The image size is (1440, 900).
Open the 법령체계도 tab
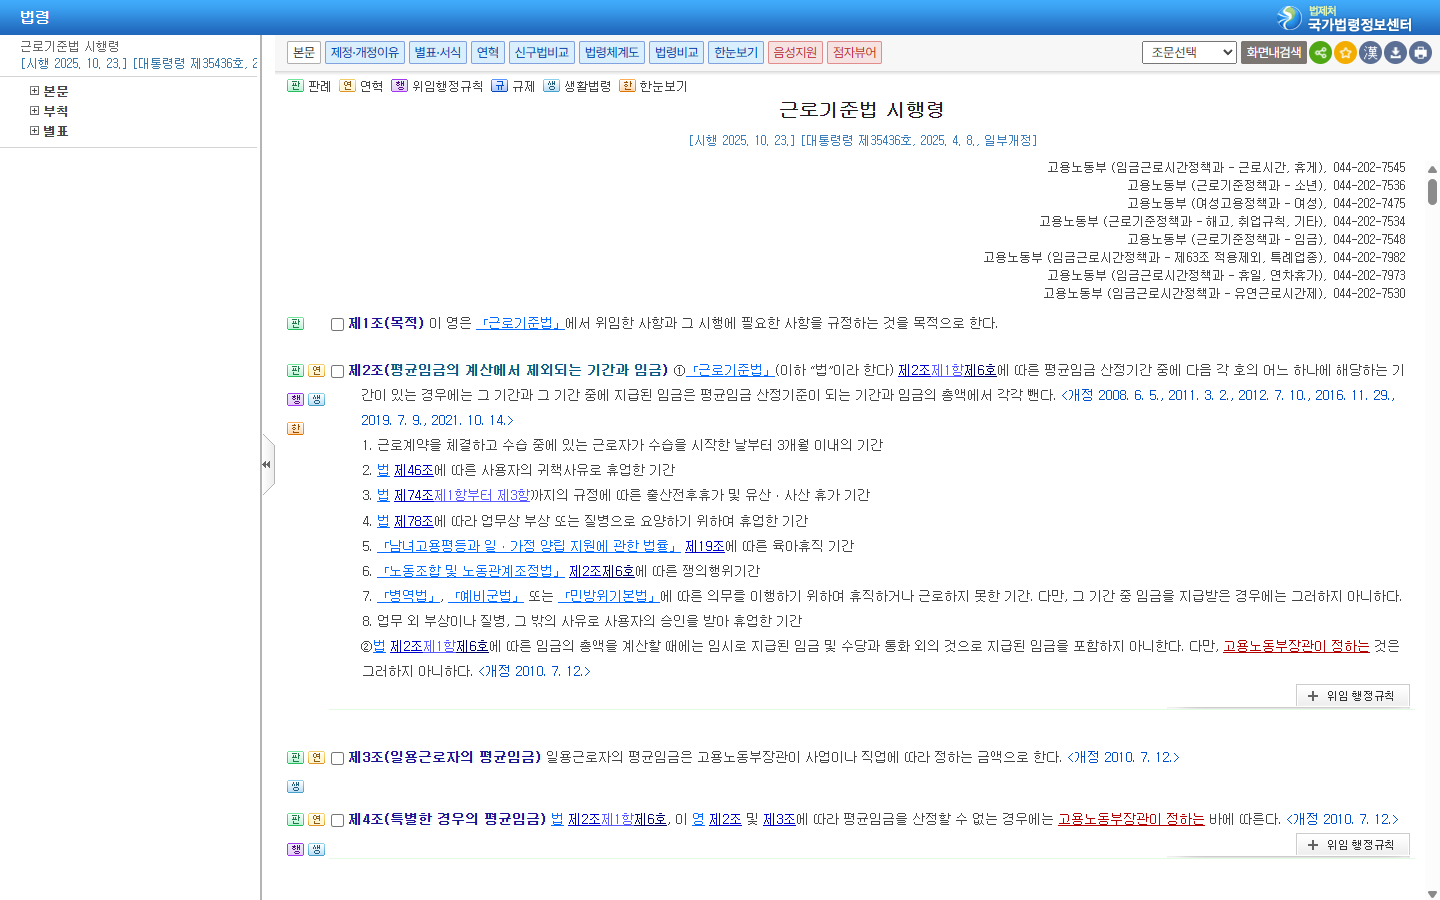[612, 53]
